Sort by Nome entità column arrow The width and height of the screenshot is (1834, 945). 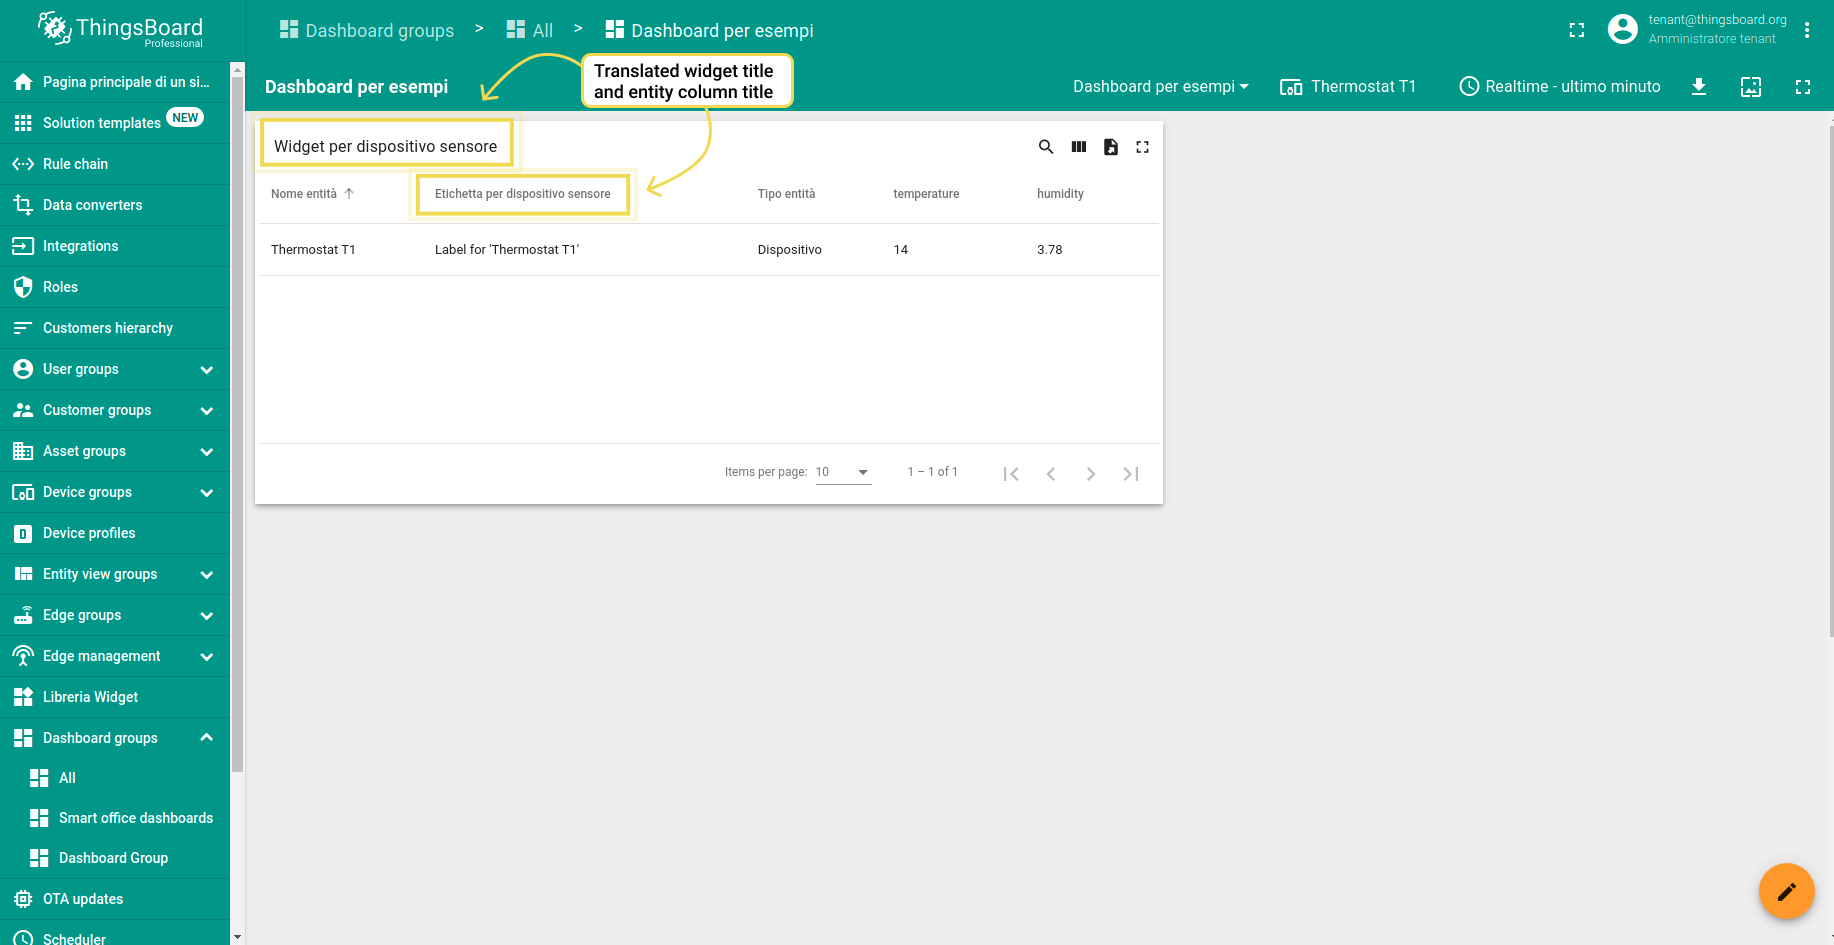[x=349, y=194]
